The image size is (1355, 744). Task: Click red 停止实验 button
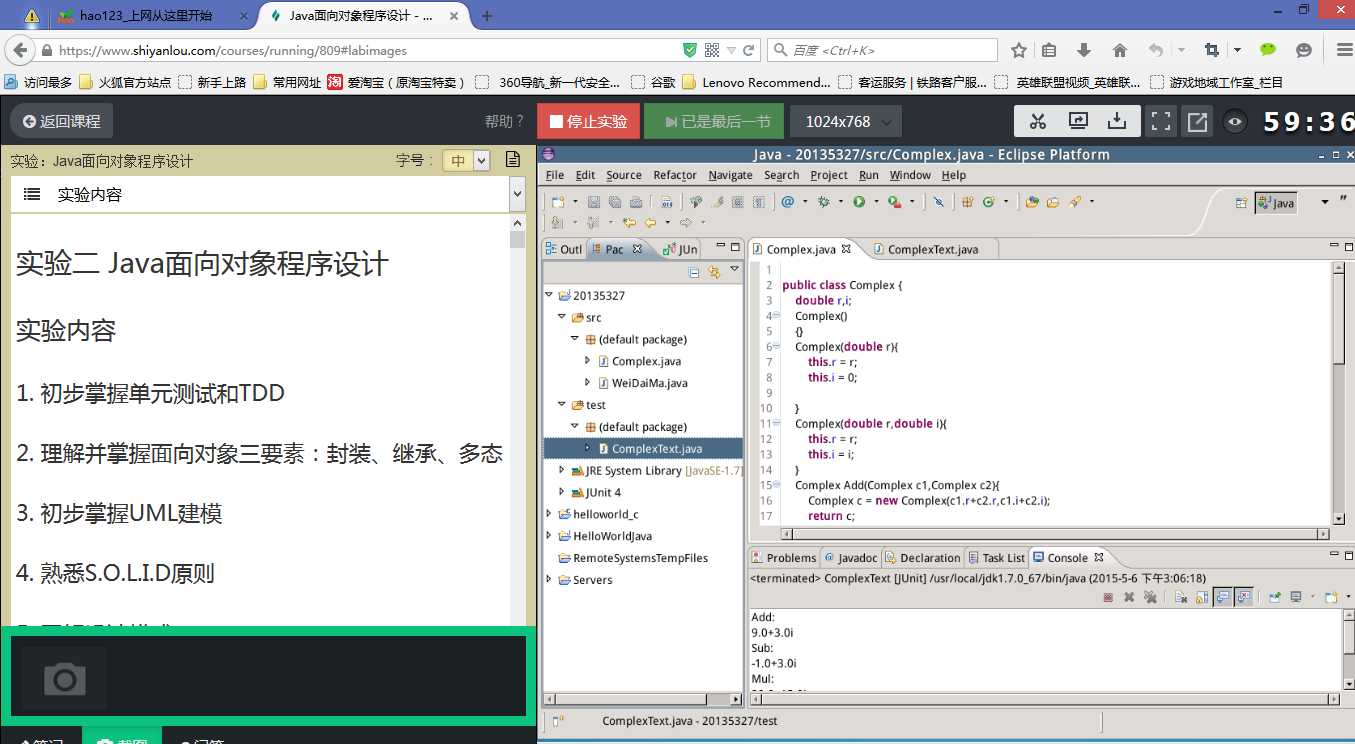[x=589, y=121]
